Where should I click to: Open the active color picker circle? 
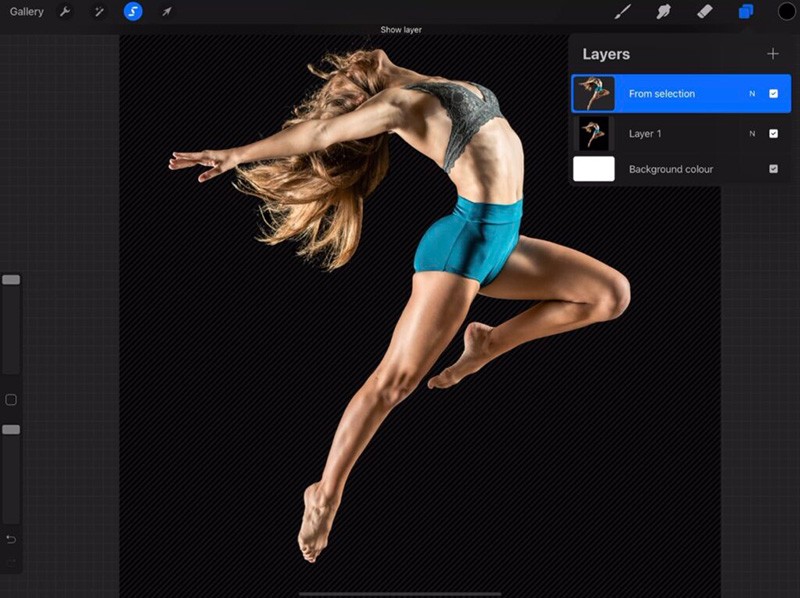tap(786, 12)
